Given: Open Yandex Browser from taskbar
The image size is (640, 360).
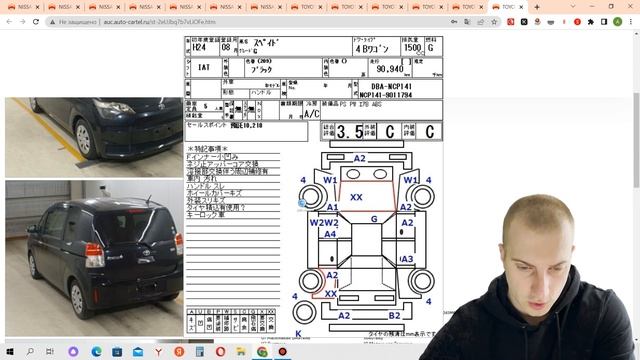Looking at the screenshot, I should click(179, 351).
